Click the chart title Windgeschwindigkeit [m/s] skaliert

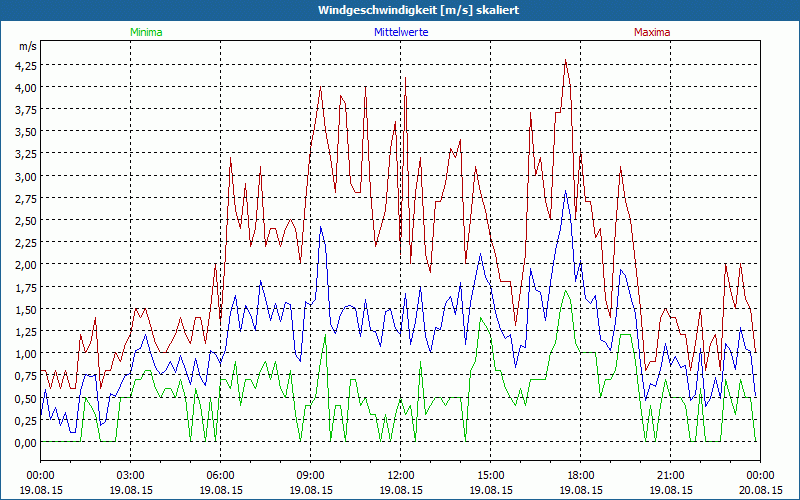pos(418,10)
